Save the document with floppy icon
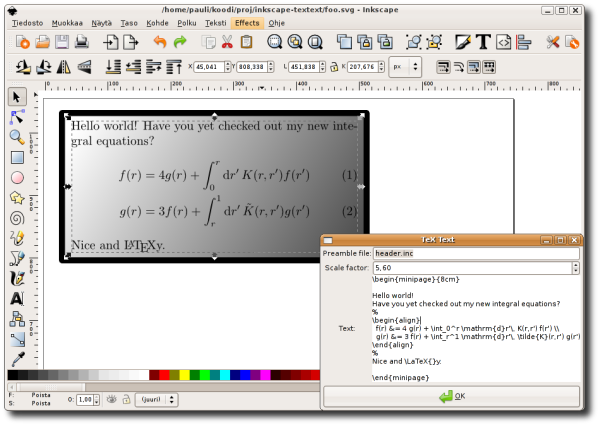 point(62,42)
